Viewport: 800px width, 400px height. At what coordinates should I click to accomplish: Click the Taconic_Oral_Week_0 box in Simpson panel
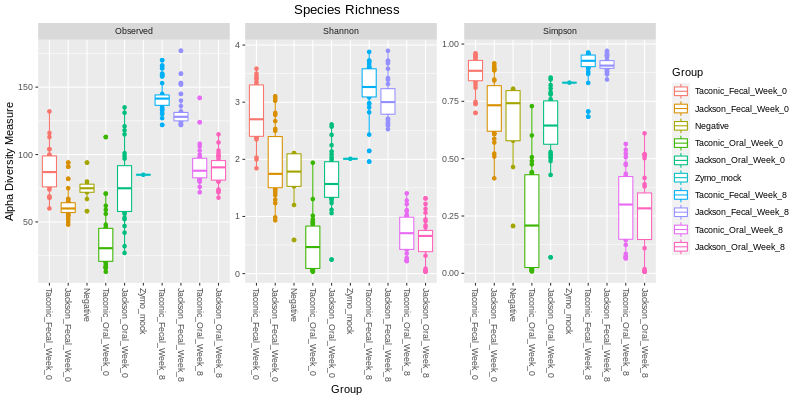click(x=532, y=221)
